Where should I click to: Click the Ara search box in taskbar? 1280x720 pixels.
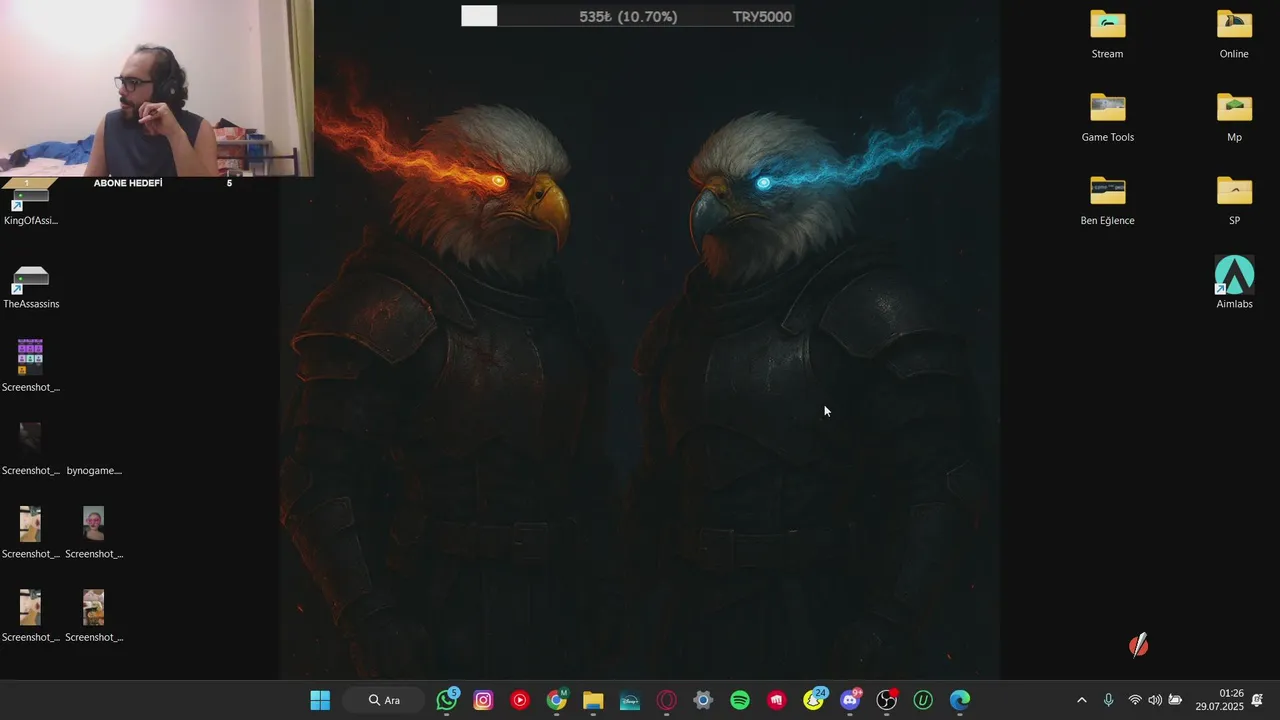point(385,700)
